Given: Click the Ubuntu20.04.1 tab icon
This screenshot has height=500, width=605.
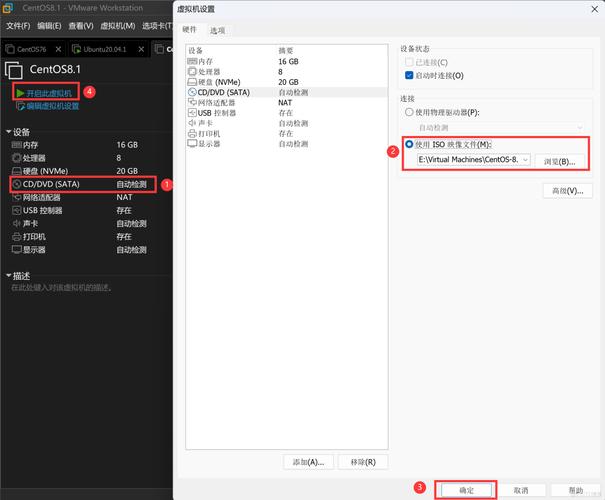Looking at the screenshot, I should 76,49.
